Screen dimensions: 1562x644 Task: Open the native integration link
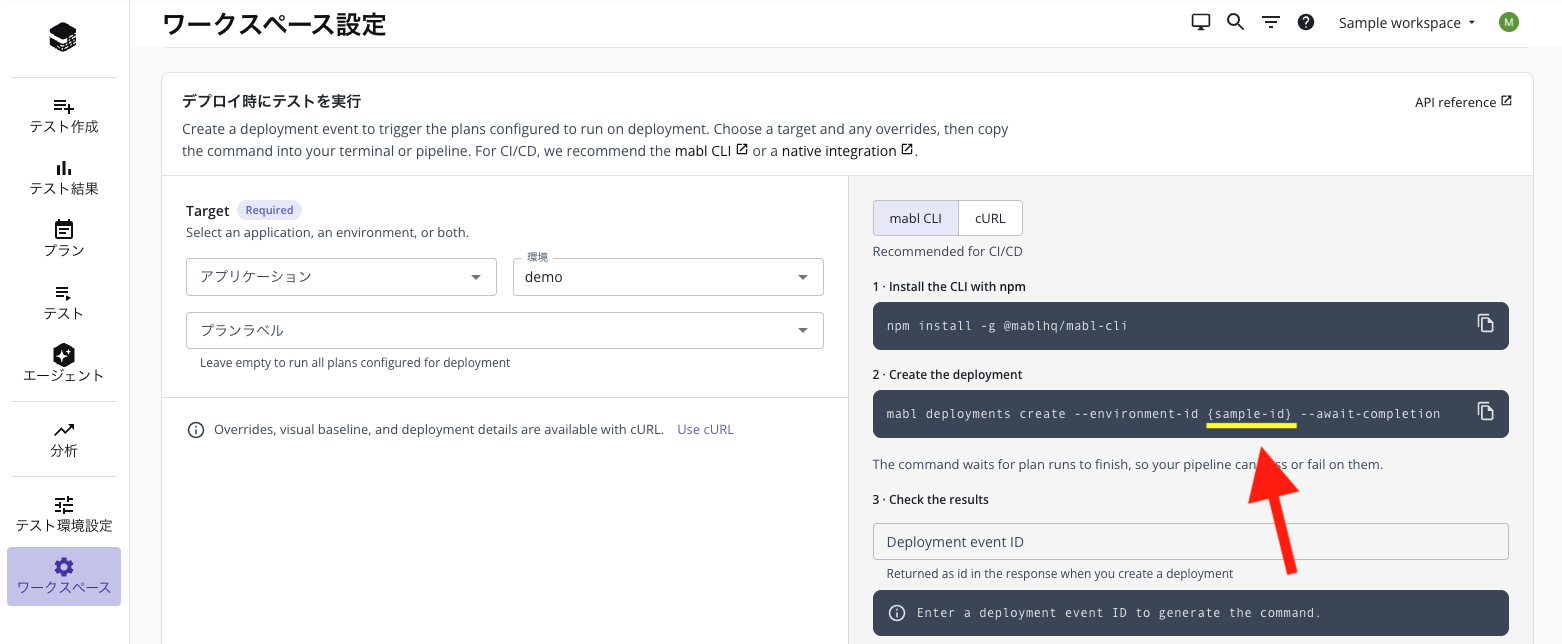(x=847, y=151)
